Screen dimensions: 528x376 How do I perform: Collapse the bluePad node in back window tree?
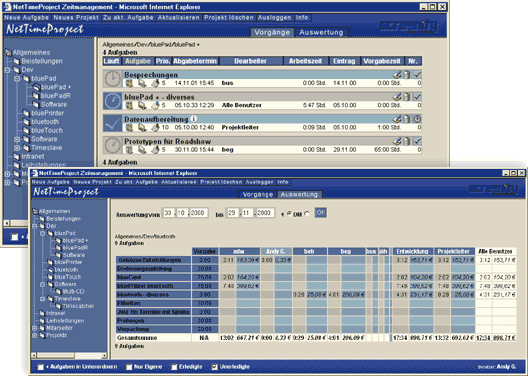17,79
